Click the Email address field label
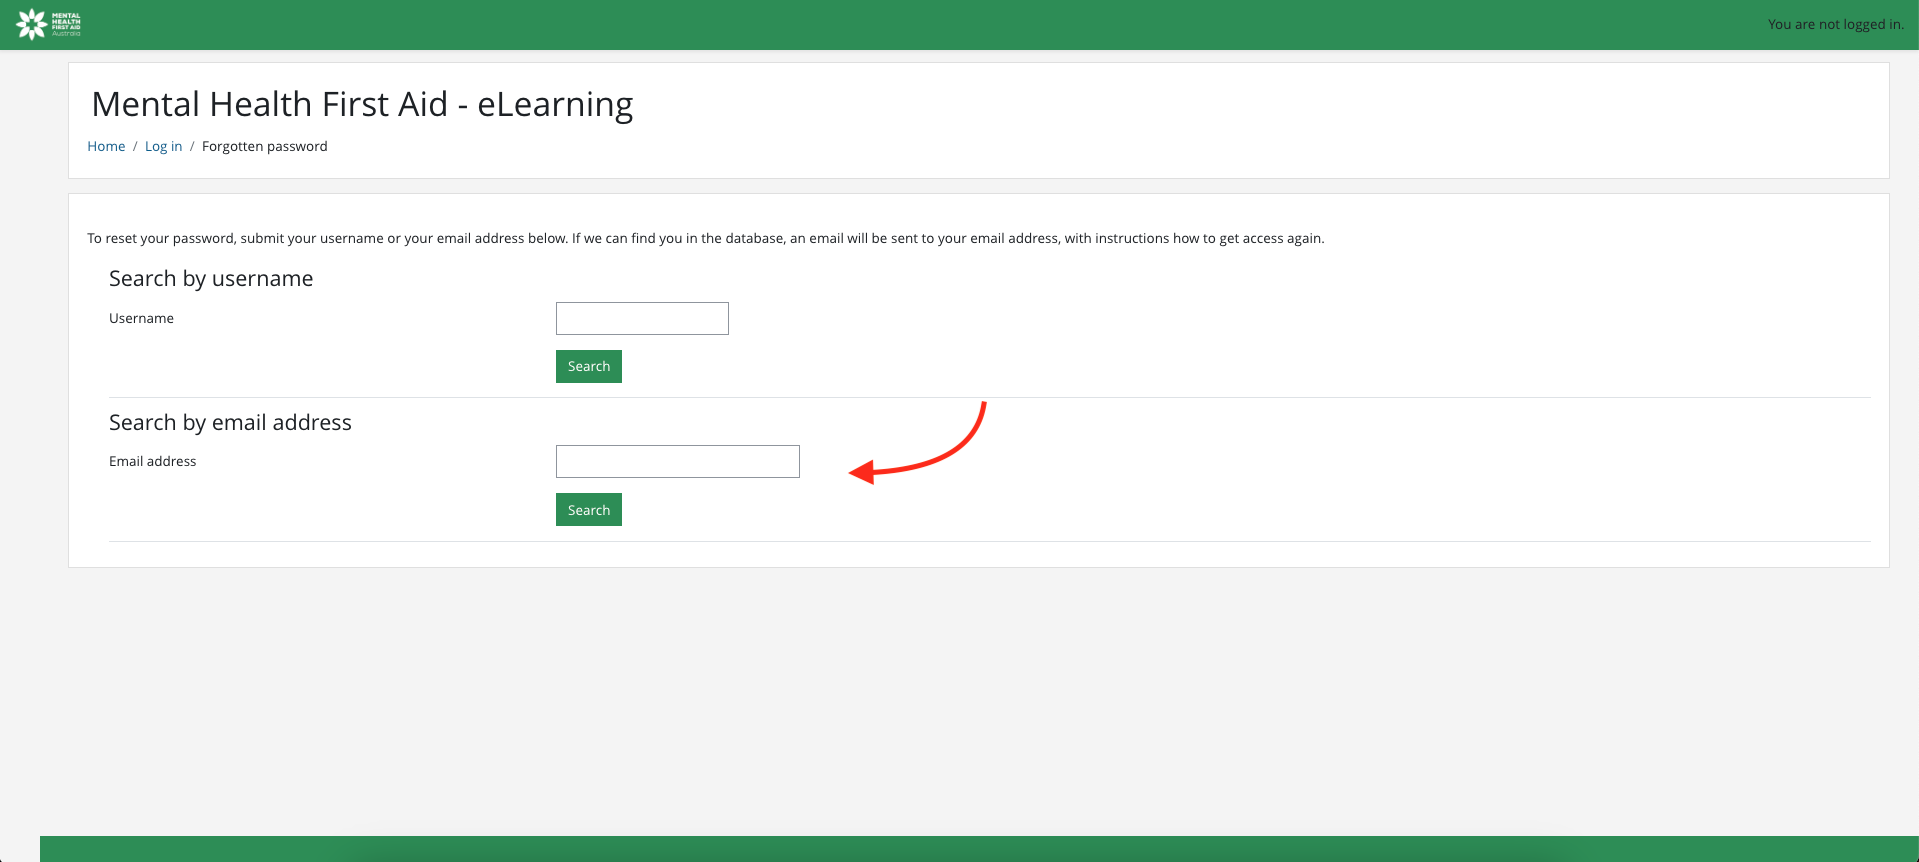 pos(152,461)
